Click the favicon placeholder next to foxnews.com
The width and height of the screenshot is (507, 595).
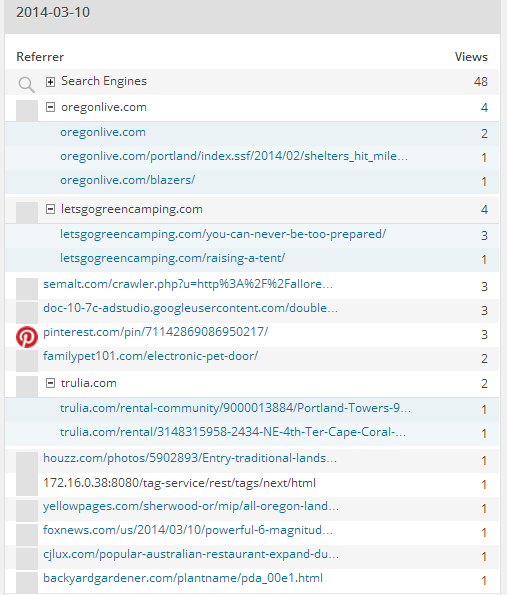point(27,534)
